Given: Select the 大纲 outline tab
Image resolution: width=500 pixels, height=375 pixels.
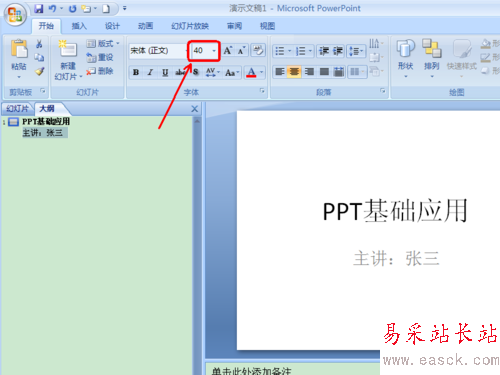Looking at the screenshot, I should (x=47, y=109).
